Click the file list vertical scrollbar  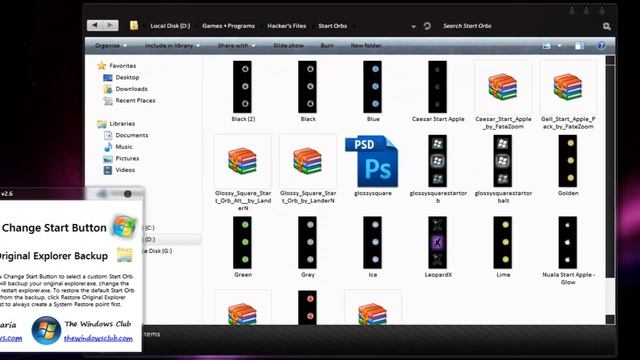click(610, 171)
